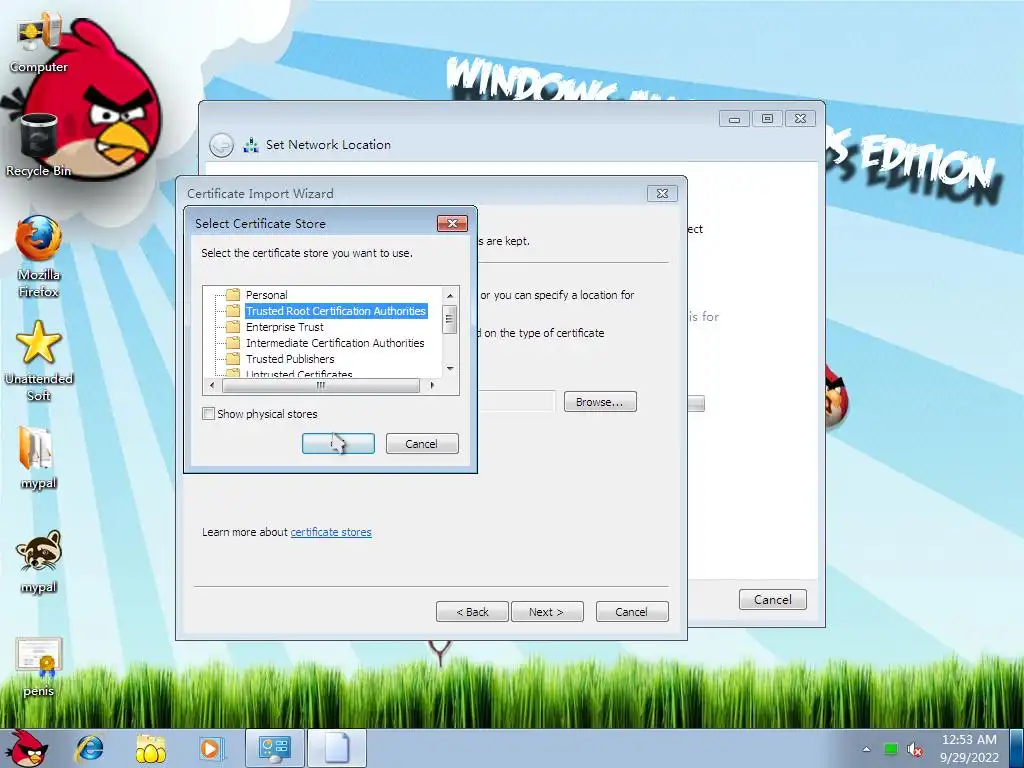
Task: Close the Certificate Import Wizard window
Action: point(662,193)
